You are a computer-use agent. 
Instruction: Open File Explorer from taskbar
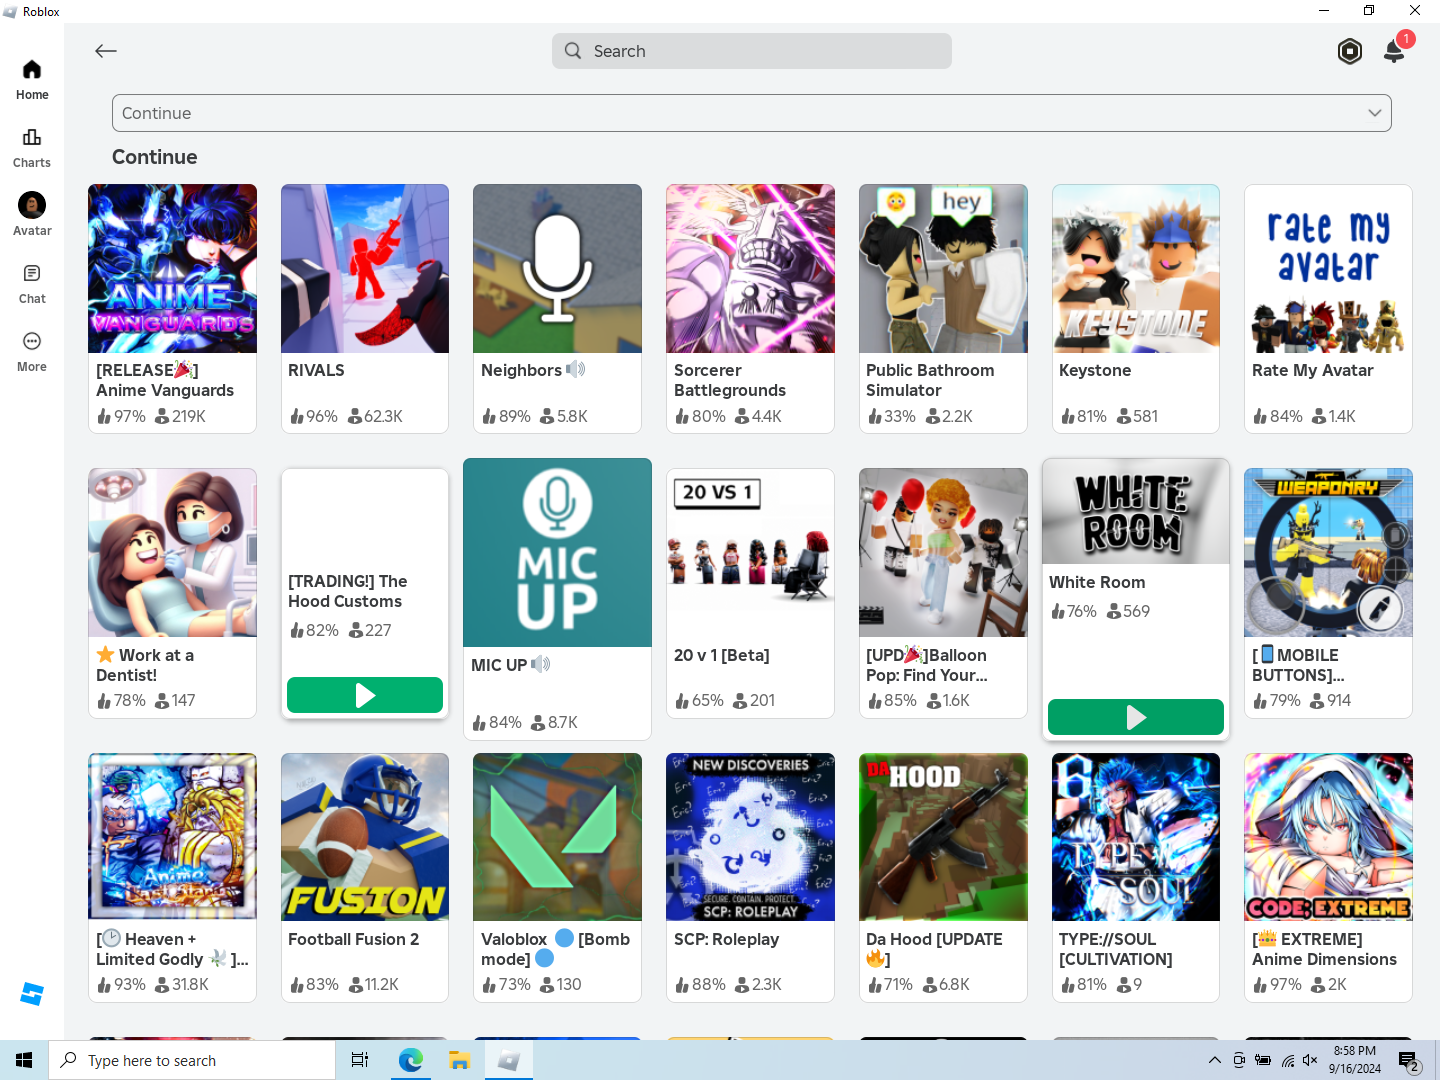click(x=459, y=1060)
